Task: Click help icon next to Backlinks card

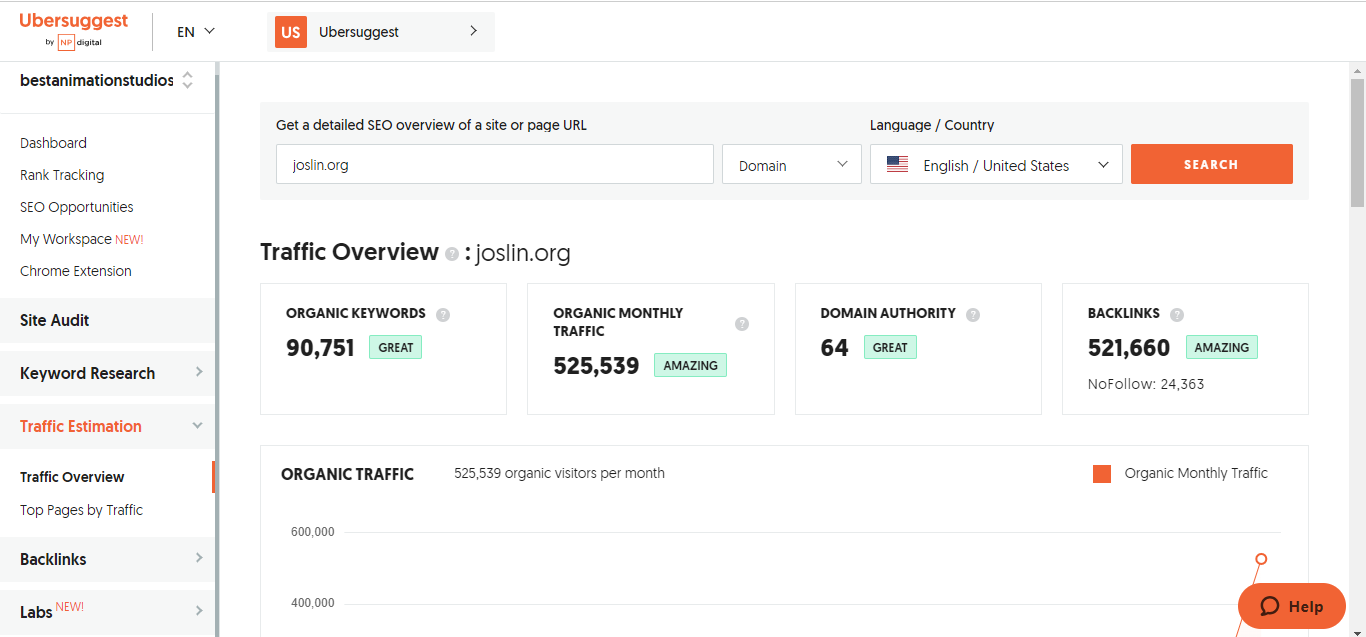Action: [x=1177, y=314]
